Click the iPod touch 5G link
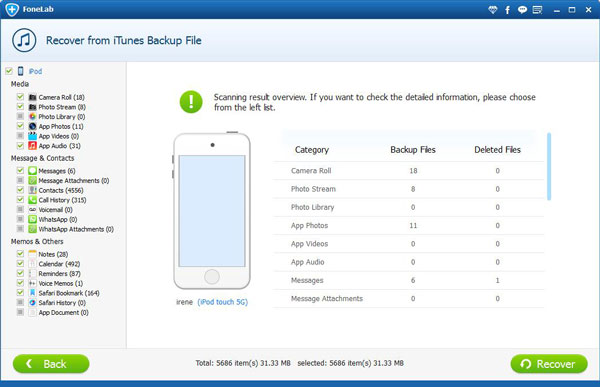600x387 pixels. 223,302
